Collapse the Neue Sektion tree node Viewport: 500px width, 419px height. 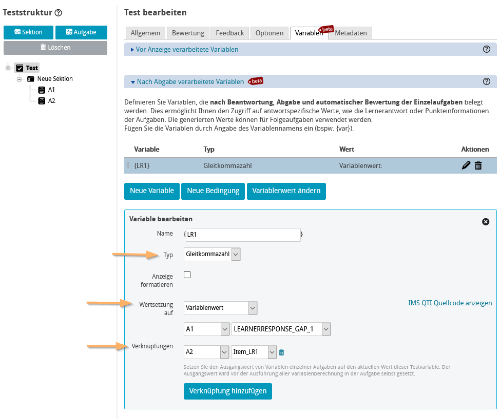(19, 79)
